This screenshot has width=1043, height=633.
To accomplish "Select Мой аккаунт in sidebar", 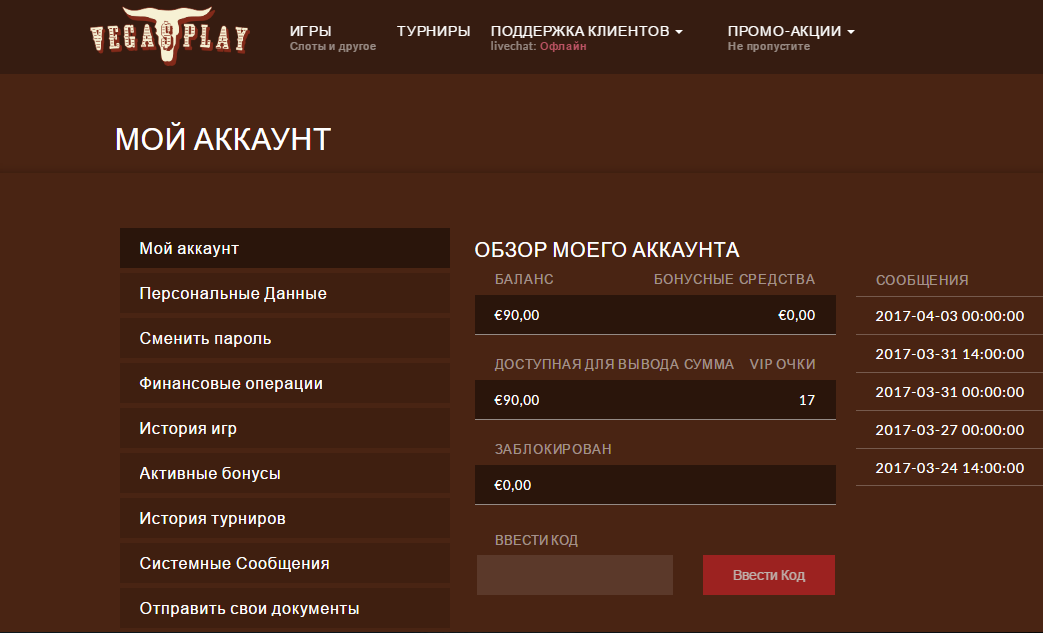I will point(285,248).
